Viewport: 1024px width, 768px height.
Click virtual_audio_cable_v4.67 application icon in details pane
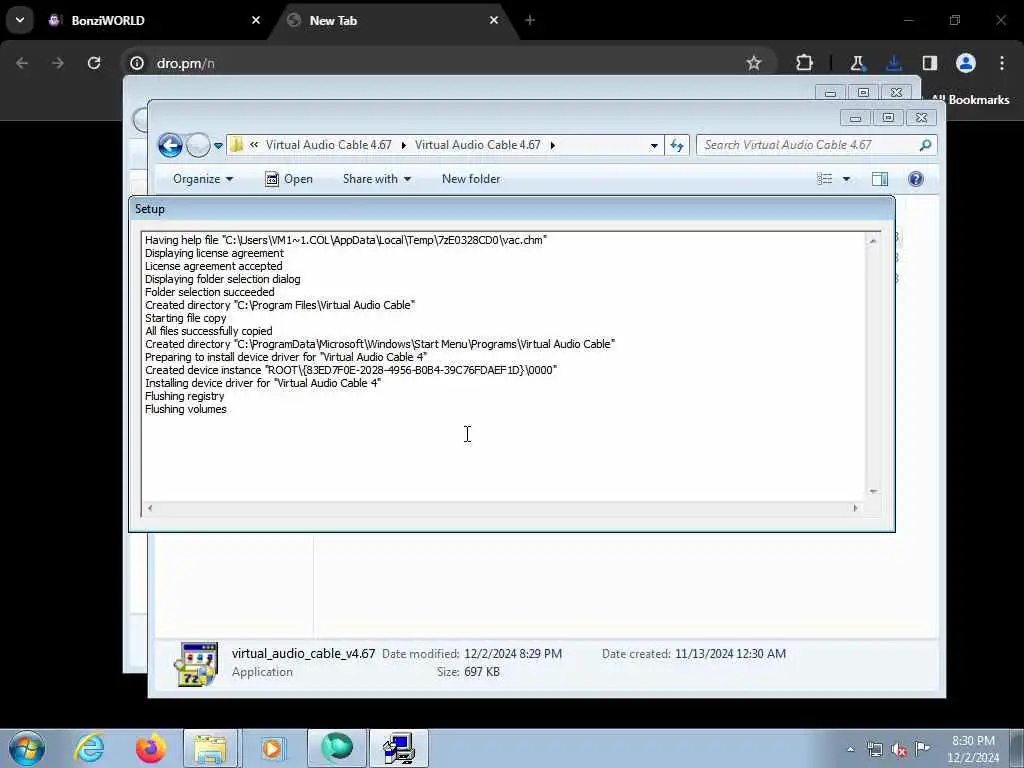tap(196, 664)
